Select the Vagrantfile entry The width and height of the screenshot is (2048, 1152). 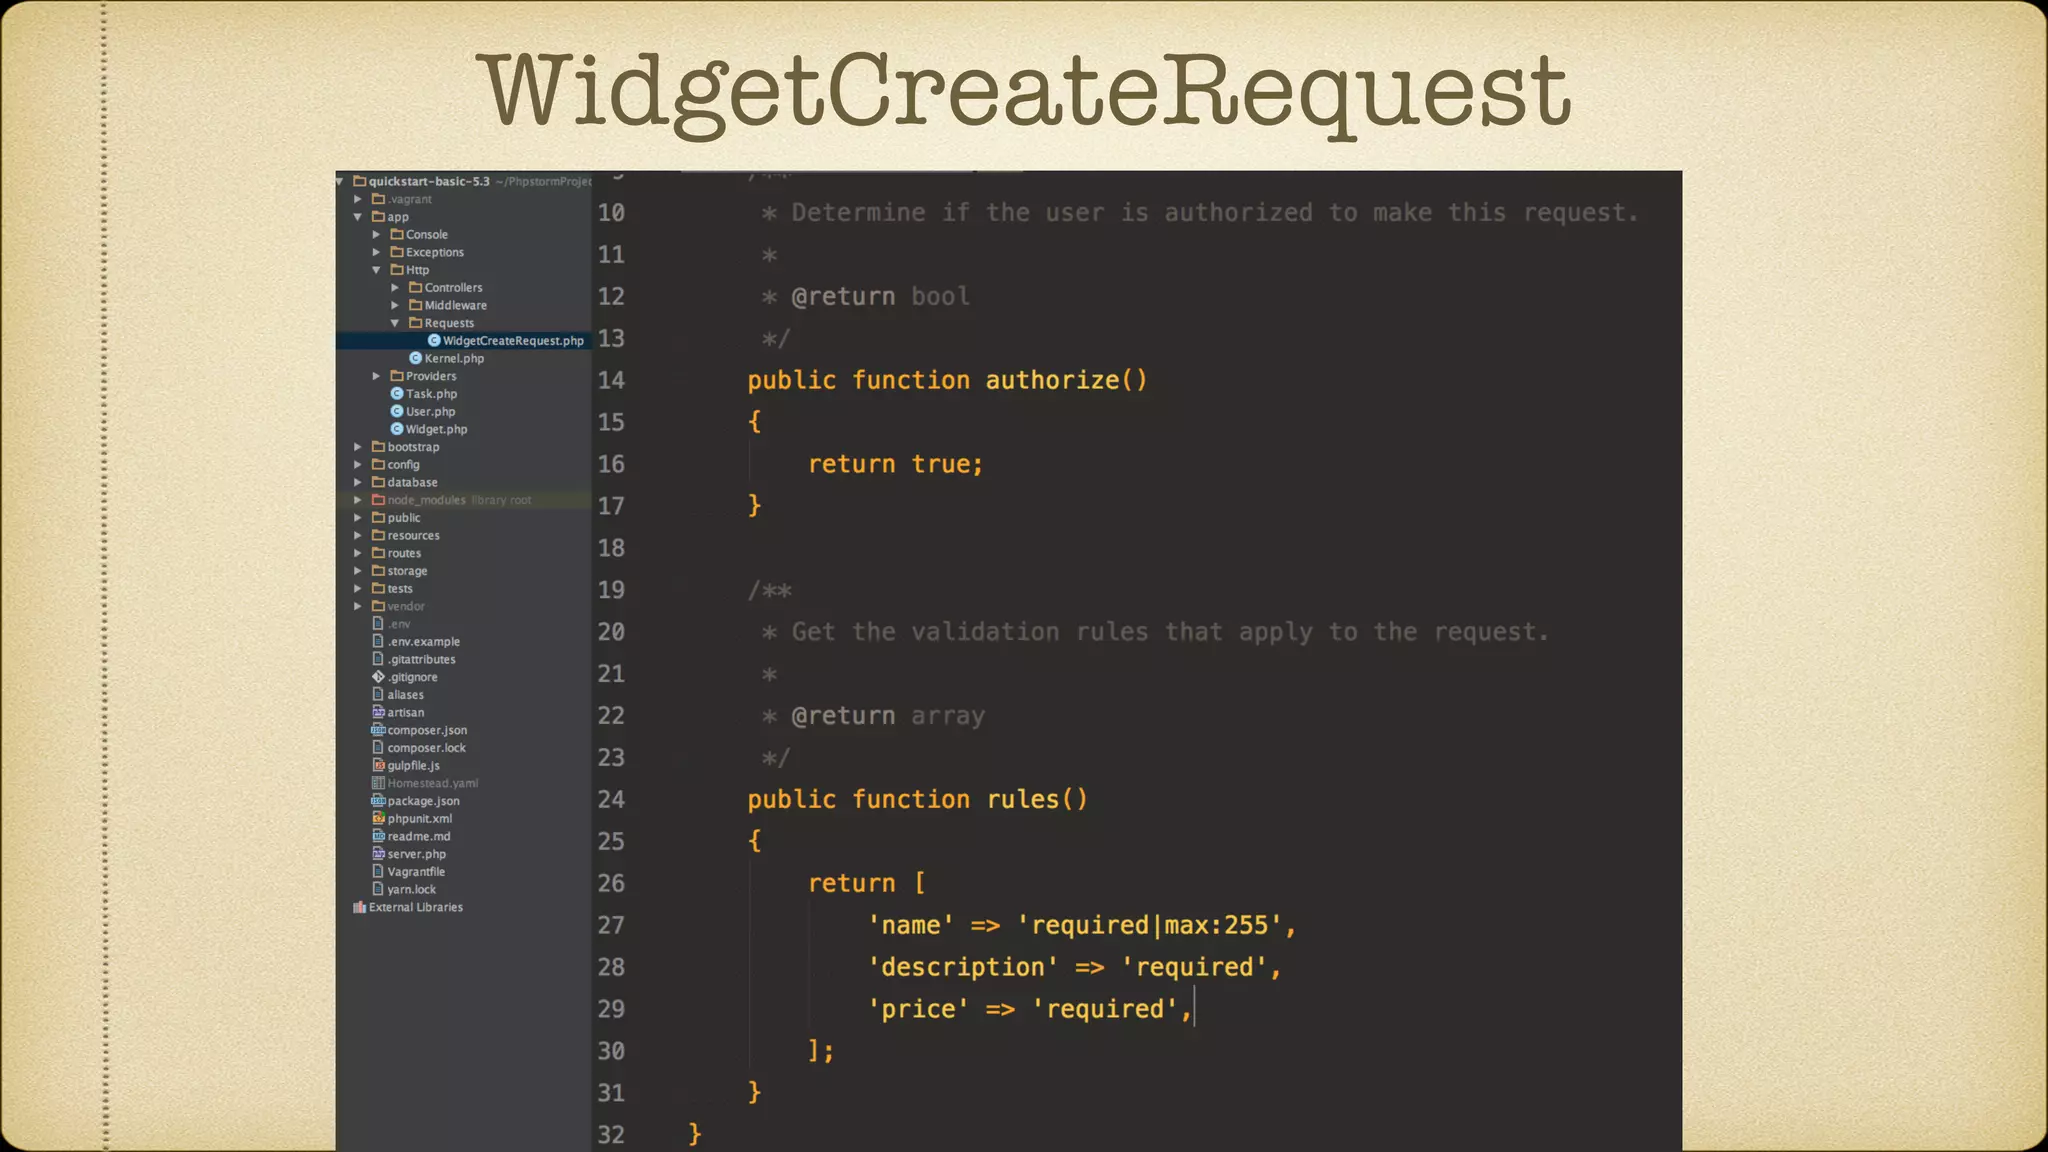click(x=416, y=872)
